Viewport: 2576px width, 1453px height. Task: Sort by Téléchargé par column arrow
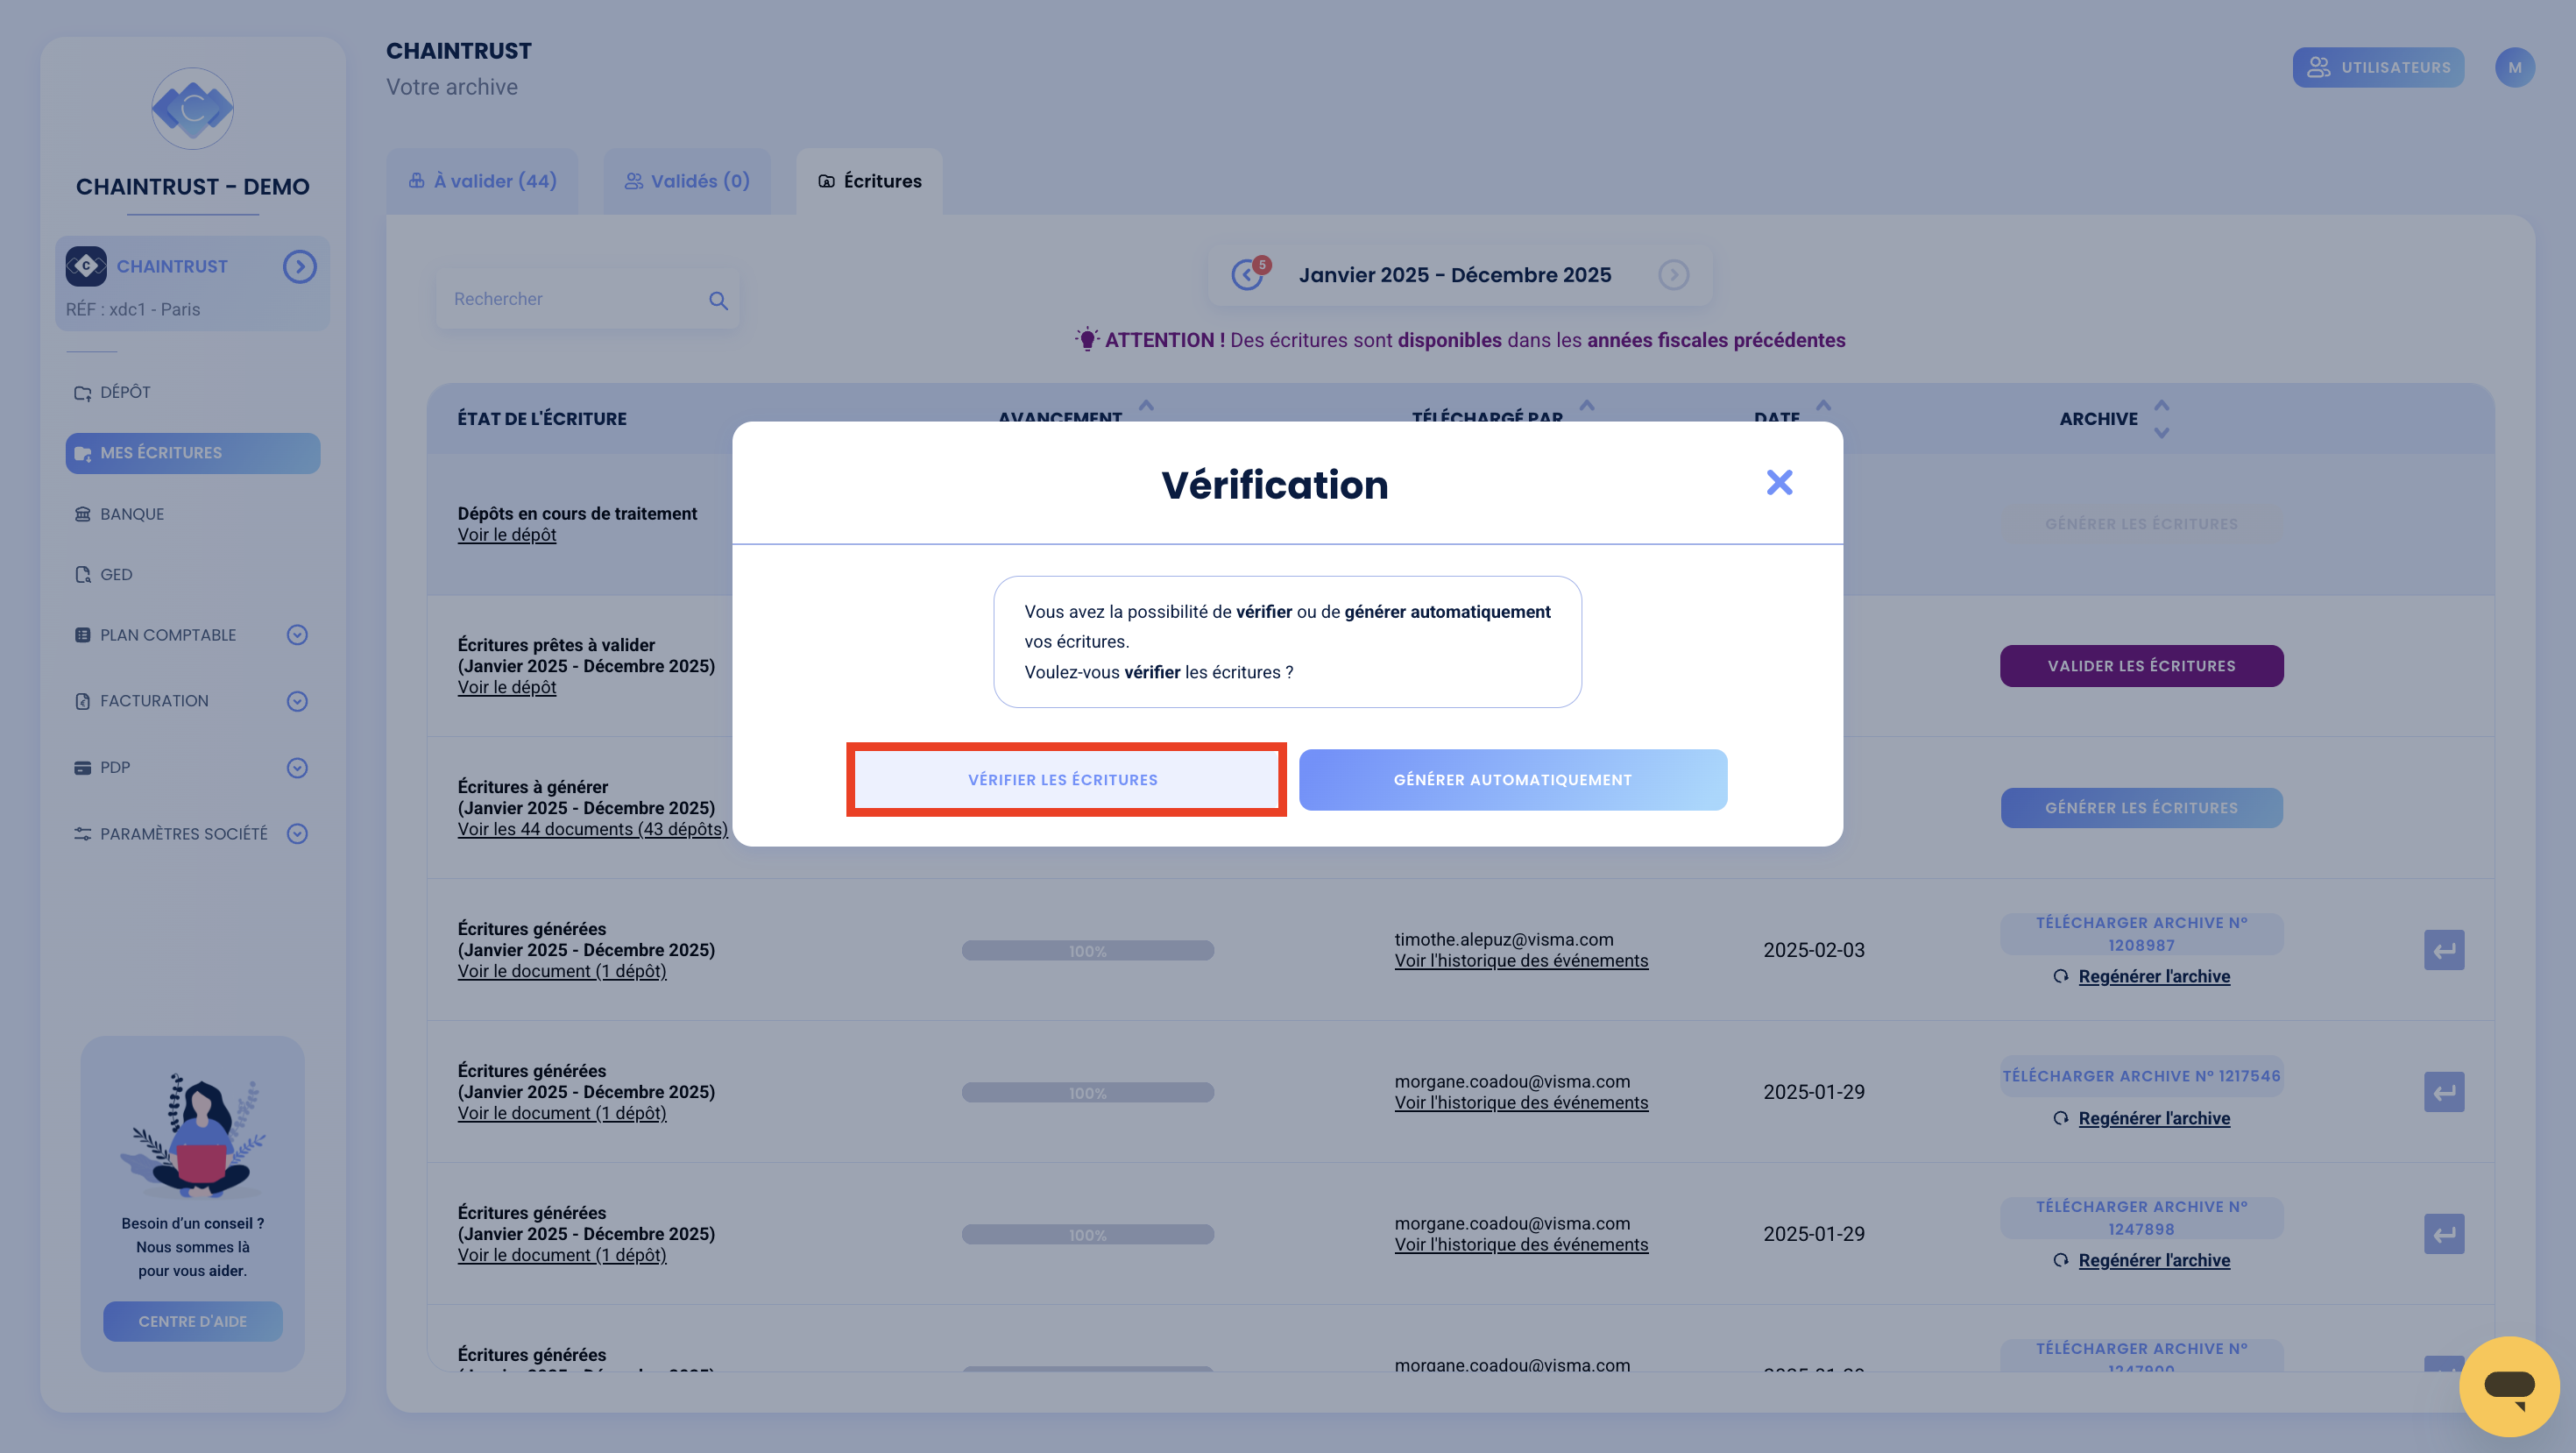(x=1587, y=406)
